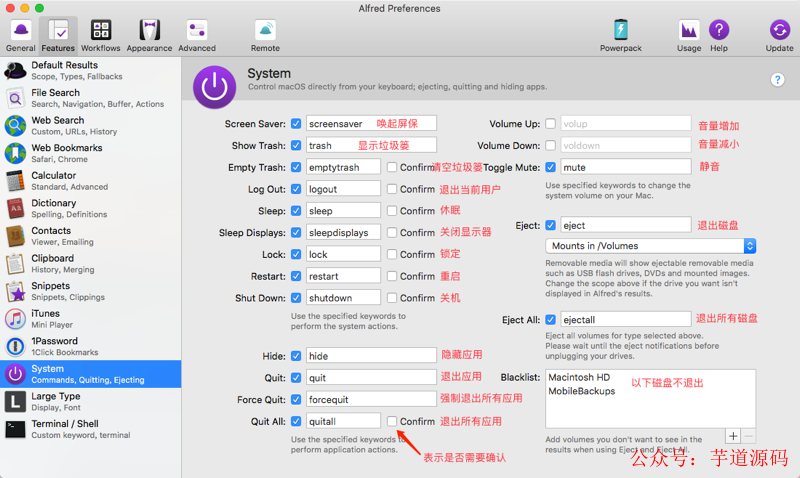The width and height of the screenshot is (800, 478).
Task: Enable the Volume Down checkbox
Action: coord(551,145)
